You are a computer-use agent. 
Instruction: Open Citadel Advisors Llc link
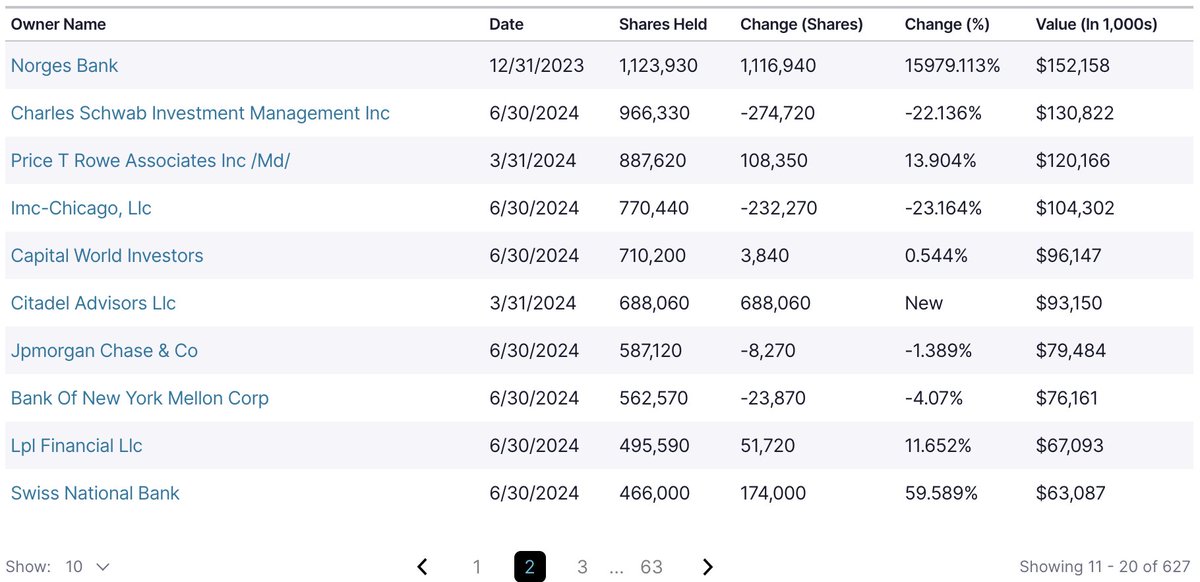coord(93,303)
